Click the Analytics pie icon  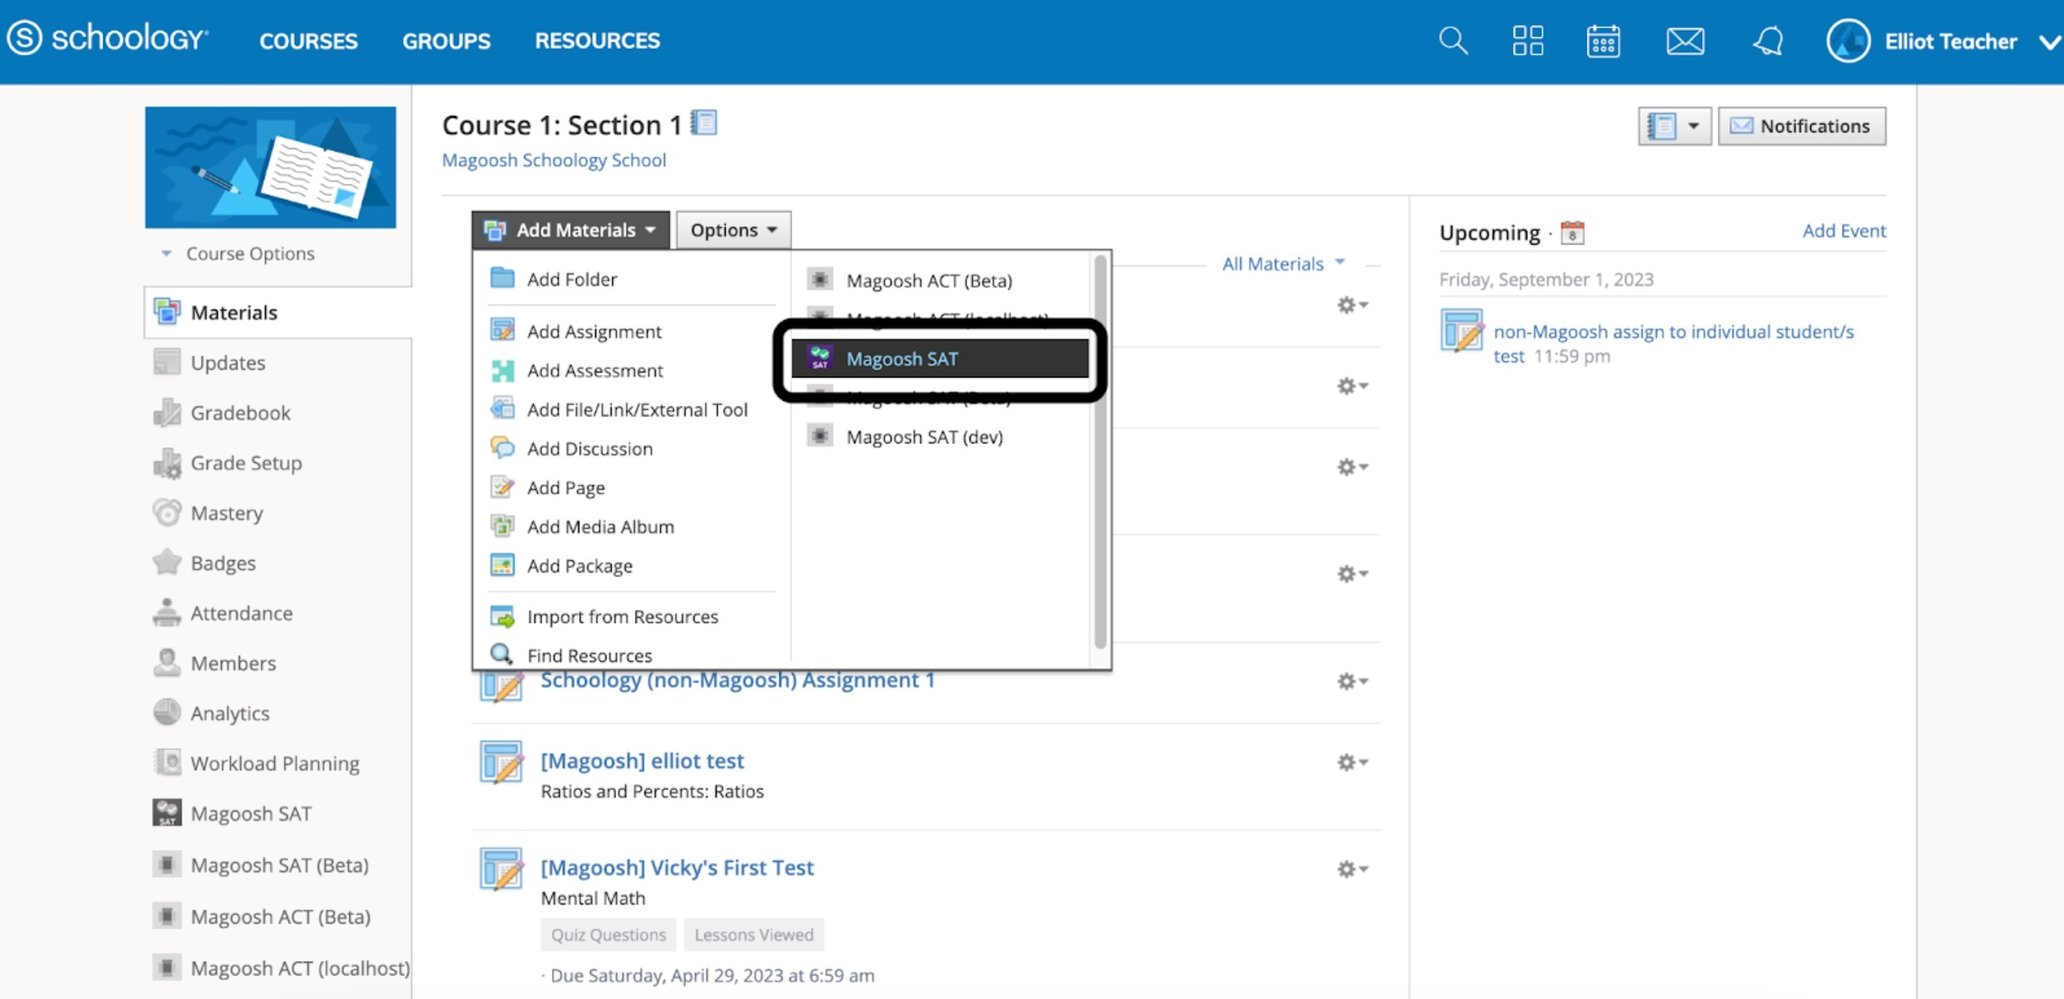coord(167,712)
